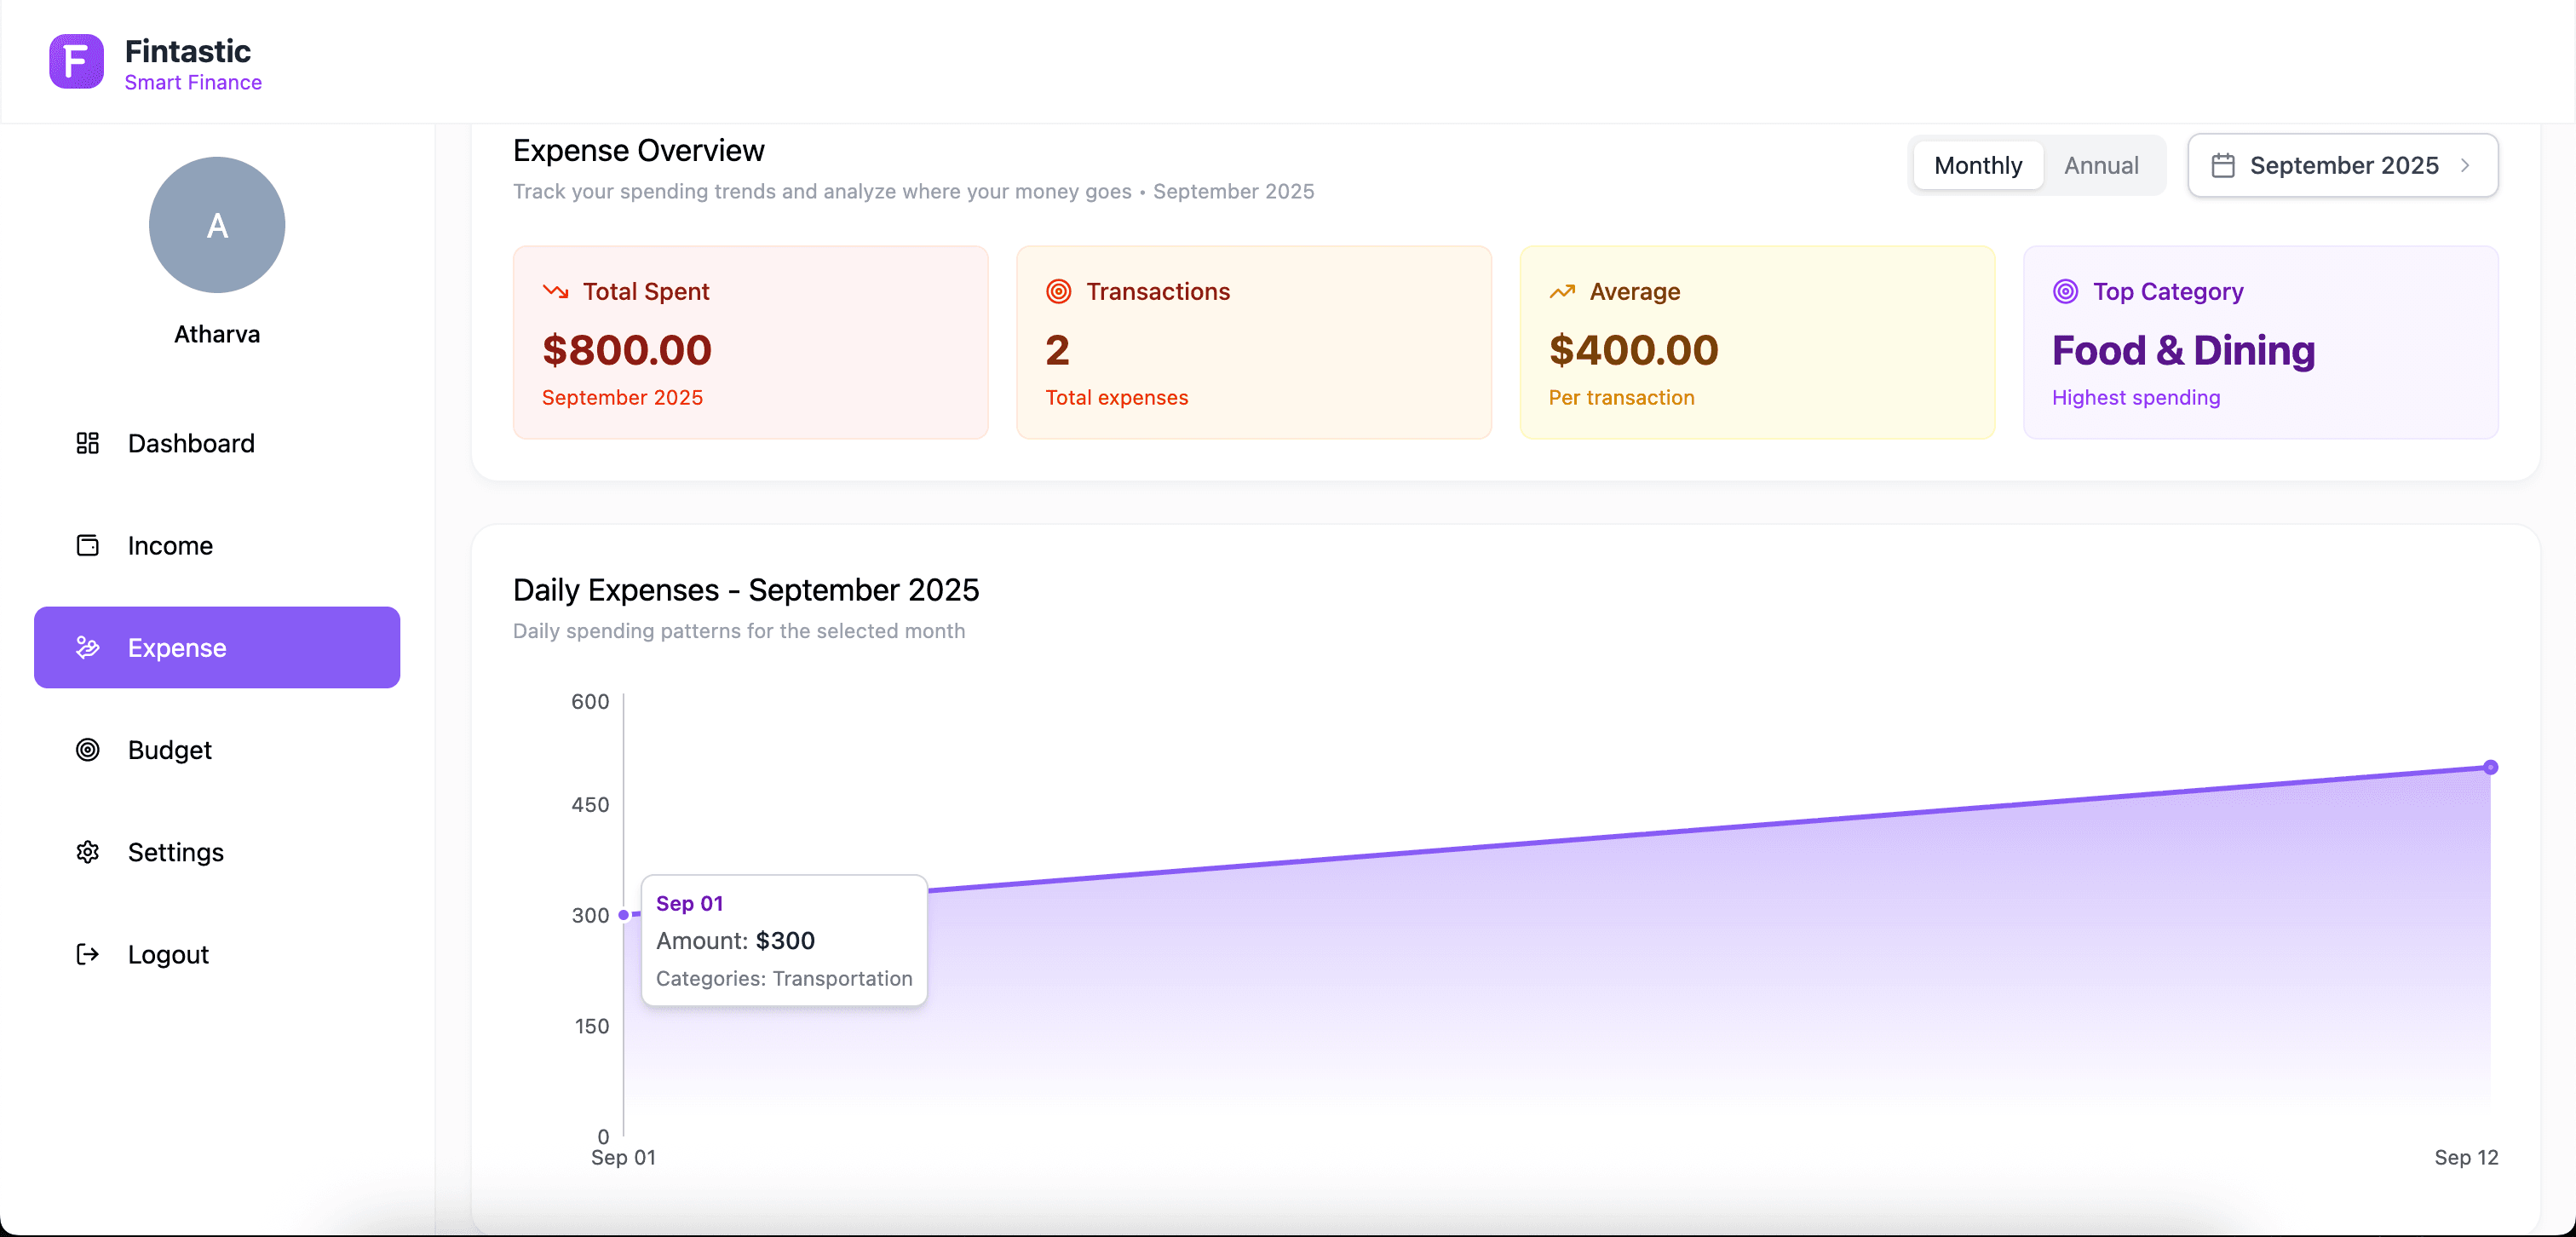2576x1237 pixels.
Task: Click the Total Spent trend-down icon
Action: pos(556,291)
